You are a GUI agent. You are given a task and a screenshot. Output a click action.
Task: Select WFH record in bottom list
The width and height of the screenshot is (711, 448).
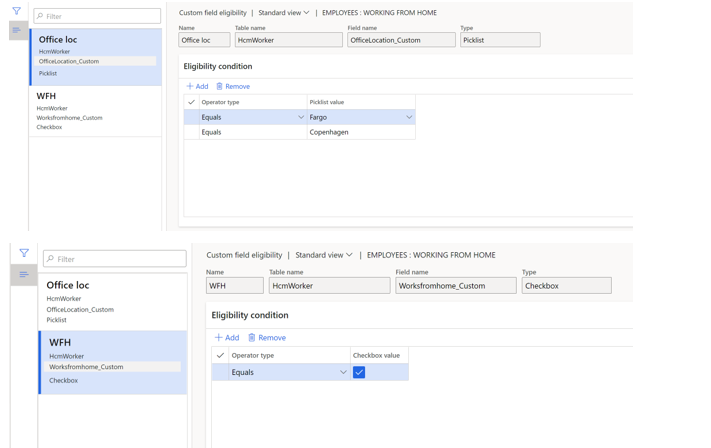113,362
